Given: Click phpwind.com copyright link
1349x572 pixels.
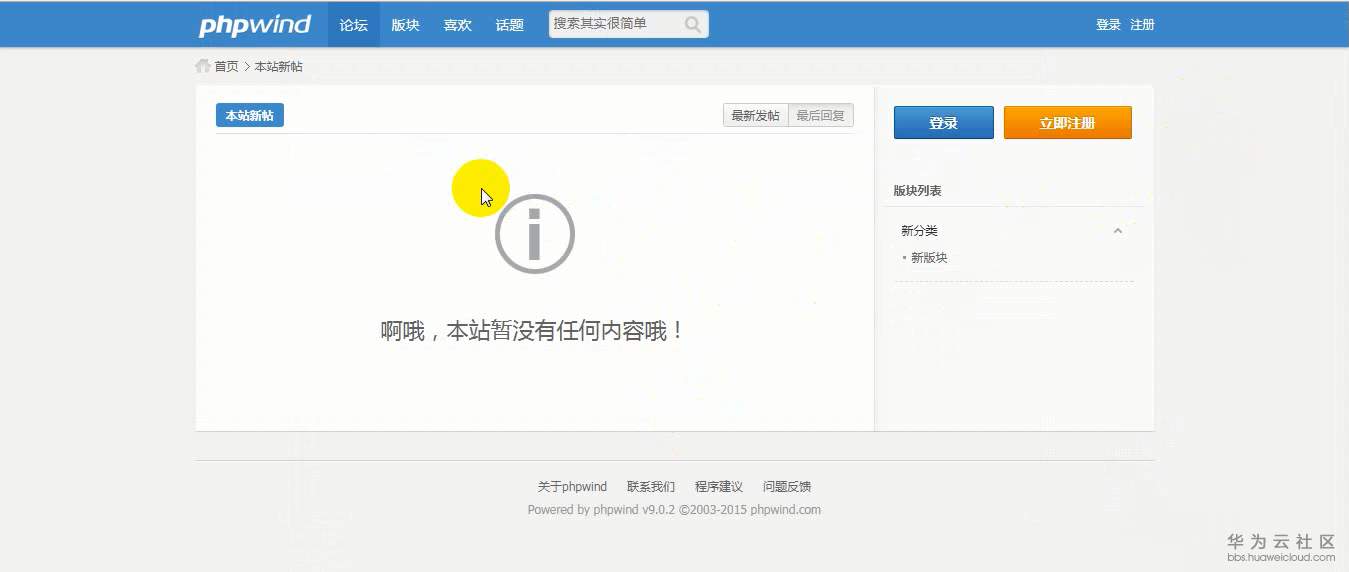Looking at the screenshot, I should tap(786, 510).
